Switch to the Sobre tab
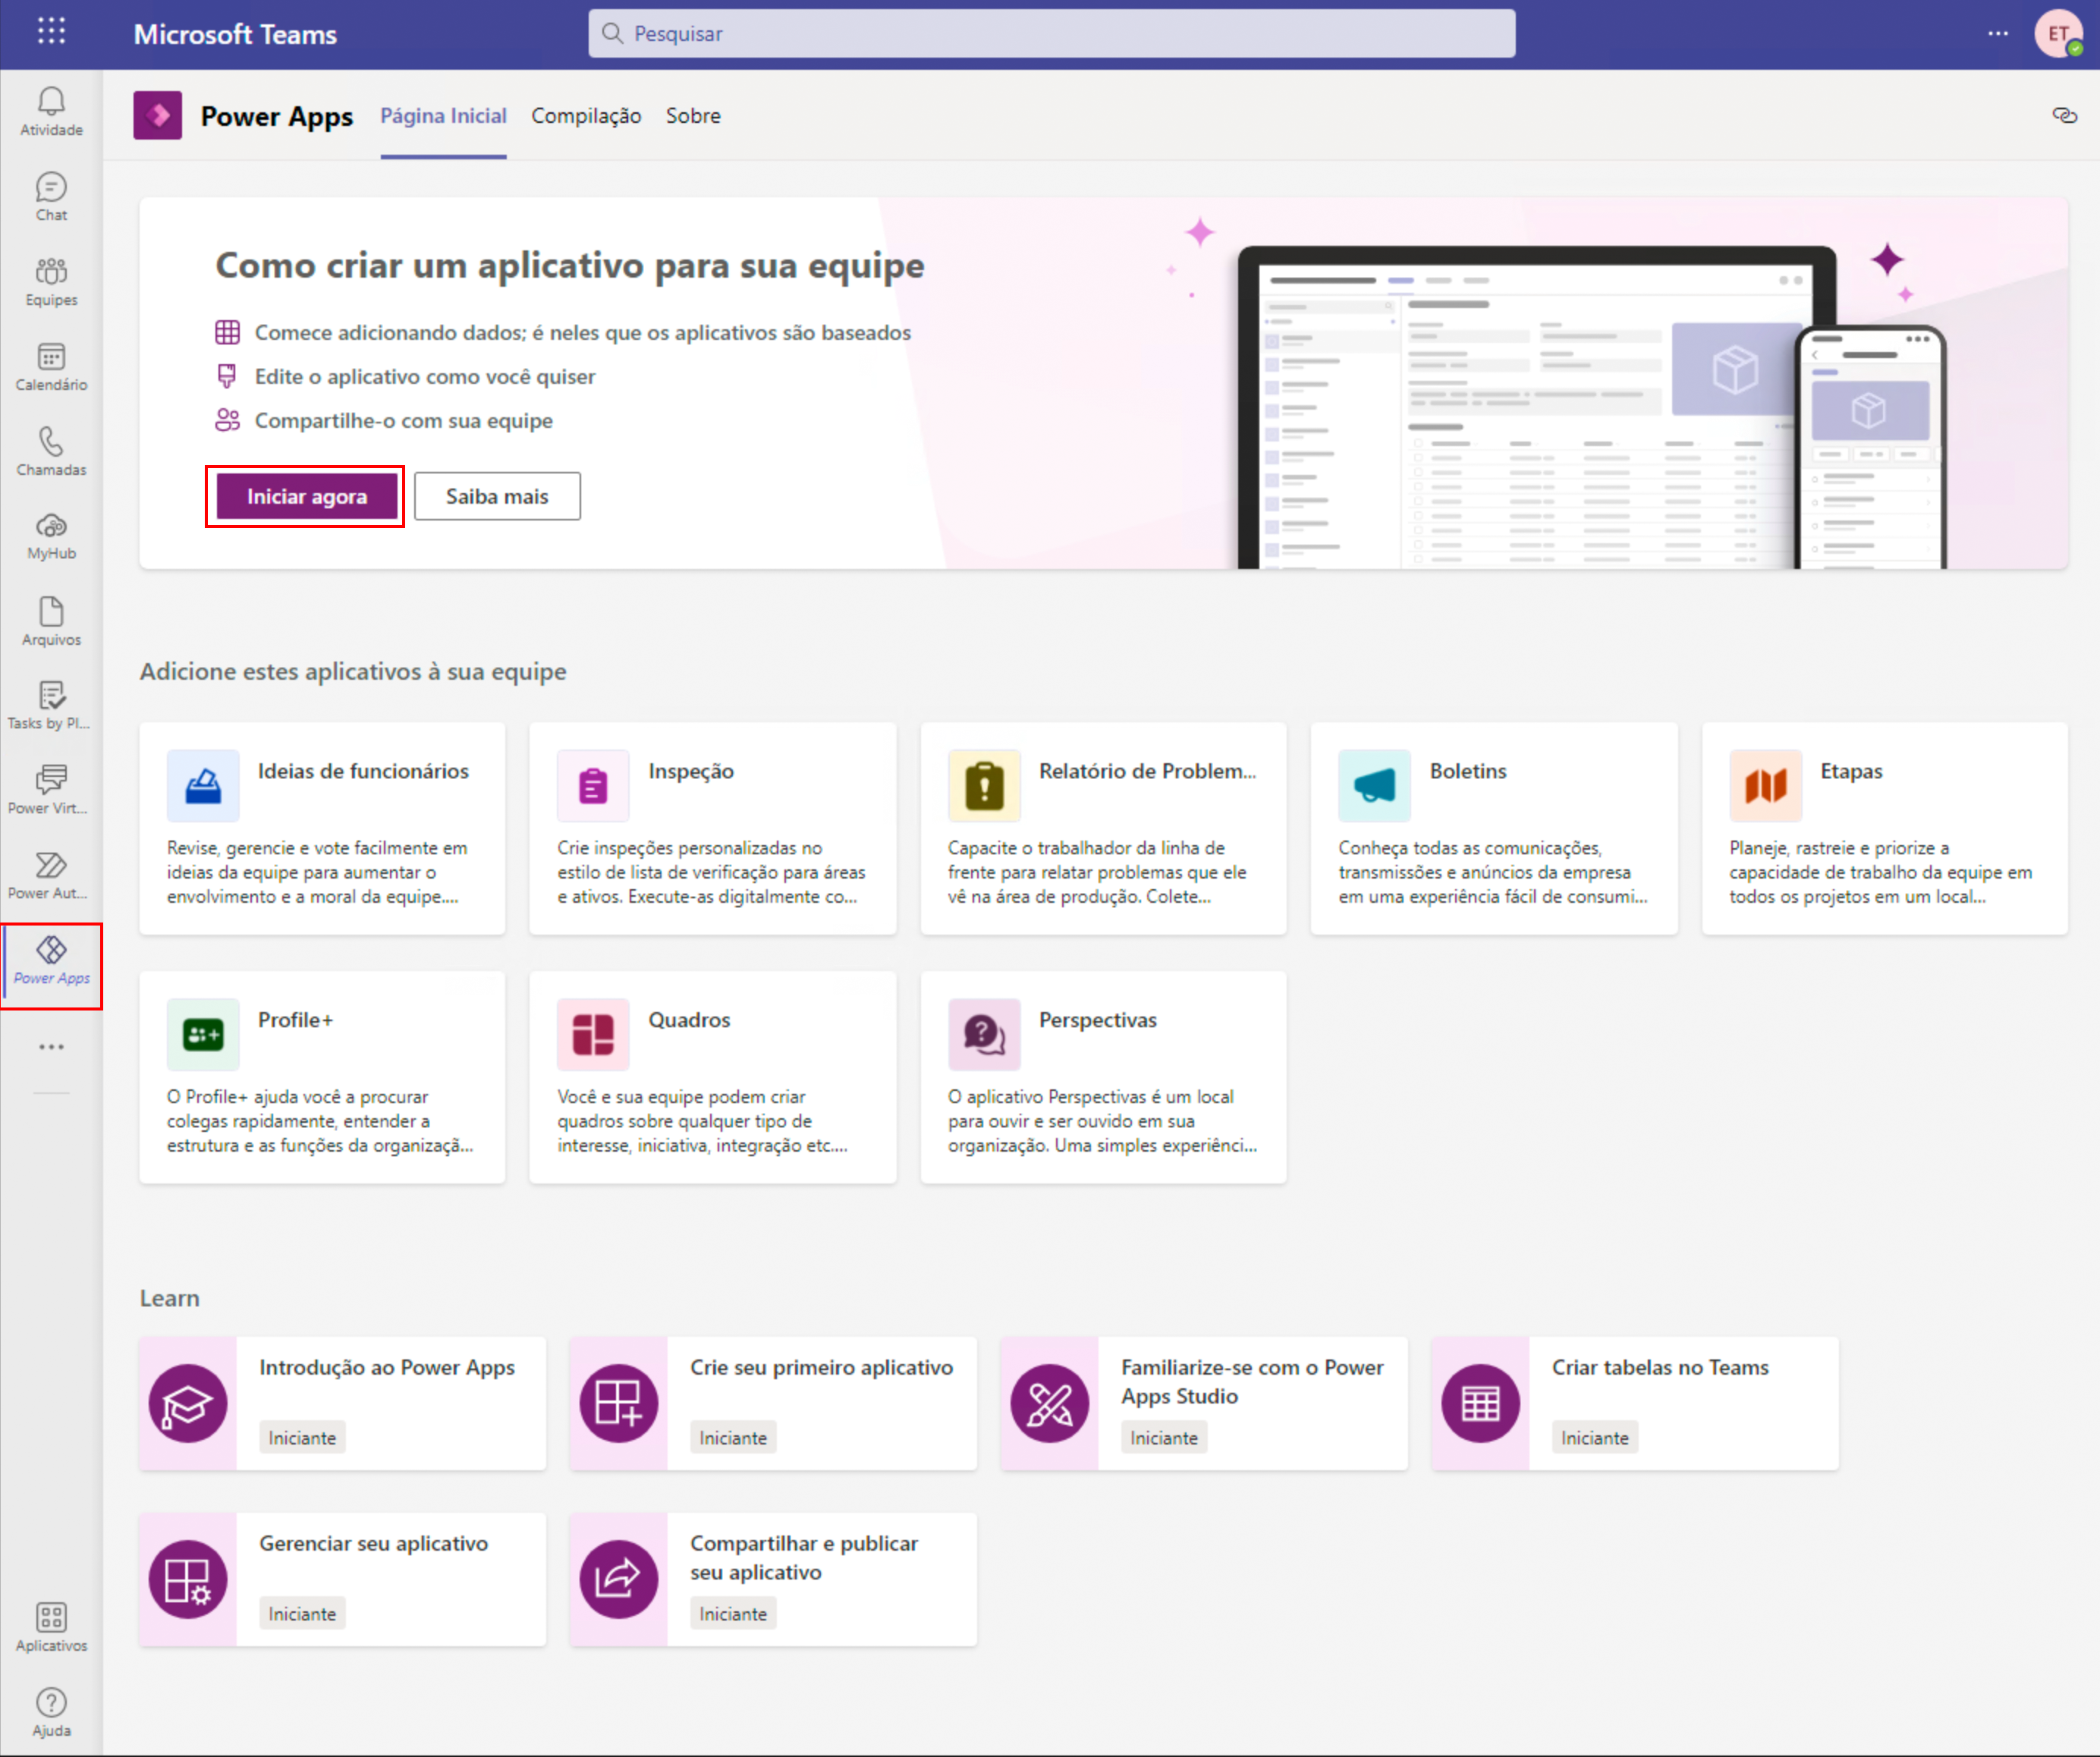Screen dimensions: 2100x1757 tap(693, 116)
